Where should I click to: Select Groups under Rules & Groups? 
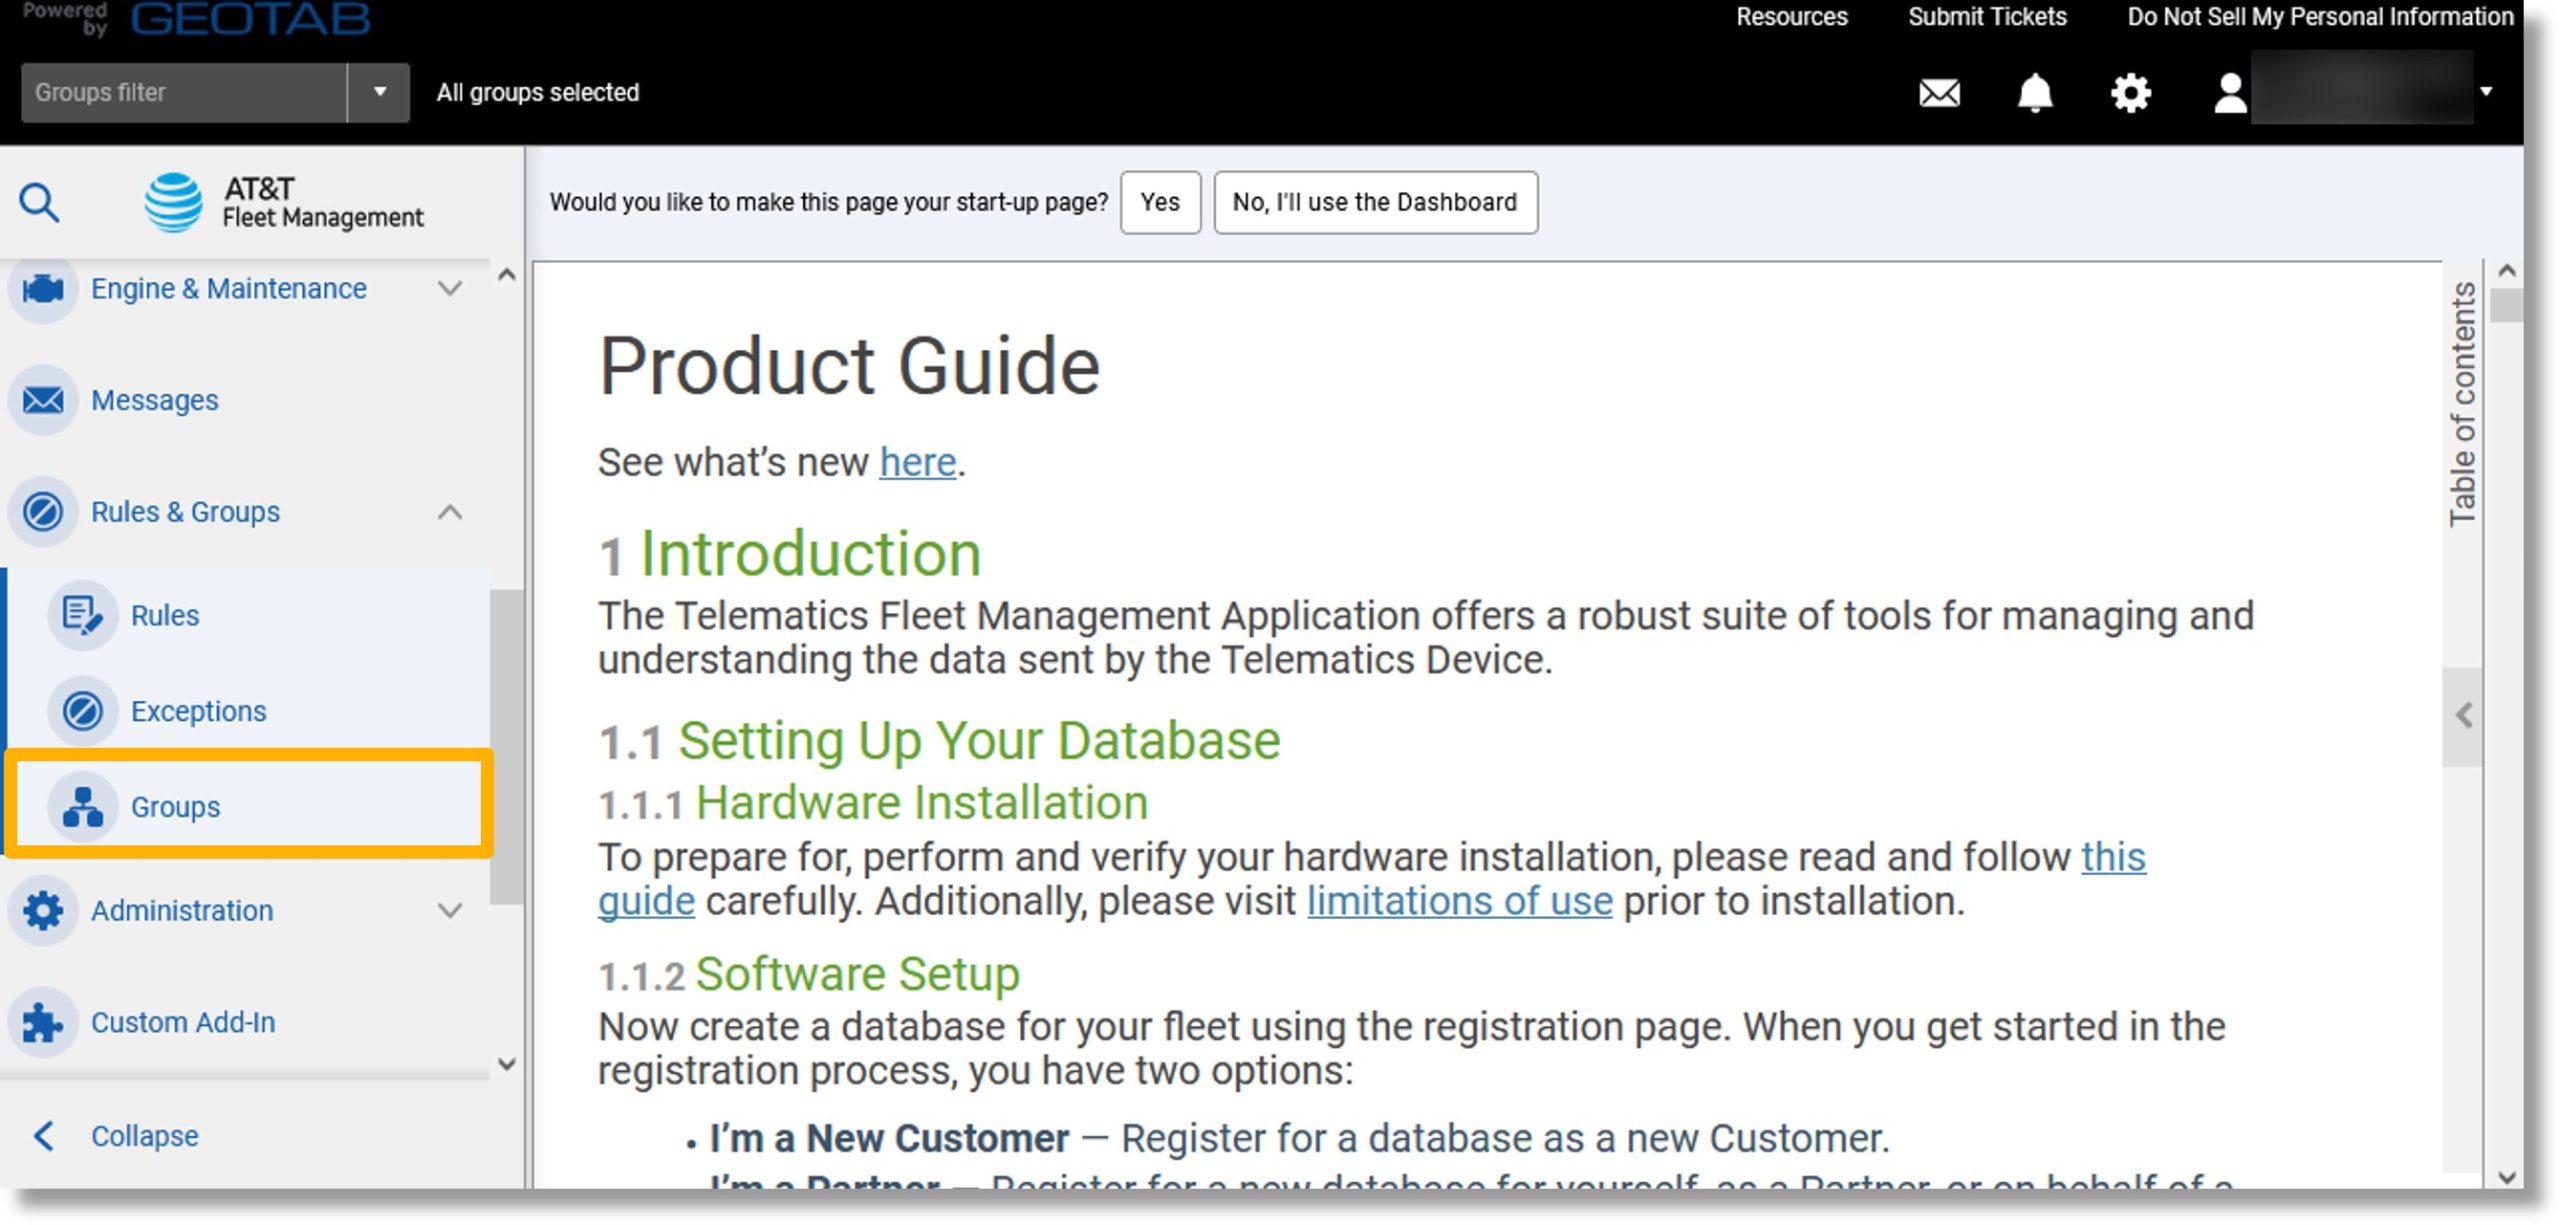coord(175,807)
